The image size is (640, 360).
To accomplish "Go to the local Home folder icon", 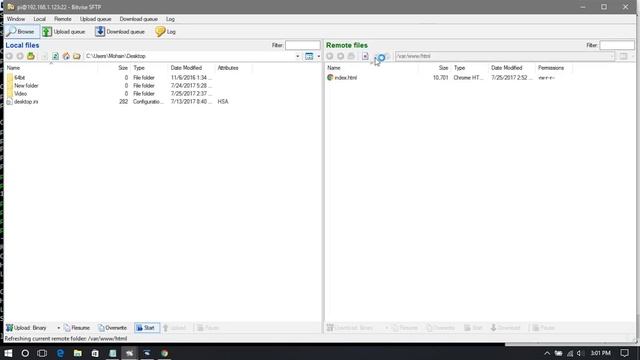I will tap(66, 56).
